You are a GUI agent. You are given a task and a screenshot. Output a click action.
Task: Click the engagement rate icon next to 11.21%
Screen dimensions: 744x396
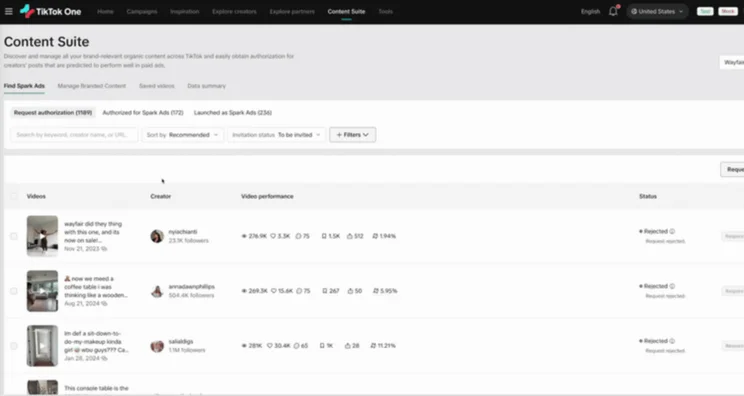pyautogui.click(x=373, y=346)
